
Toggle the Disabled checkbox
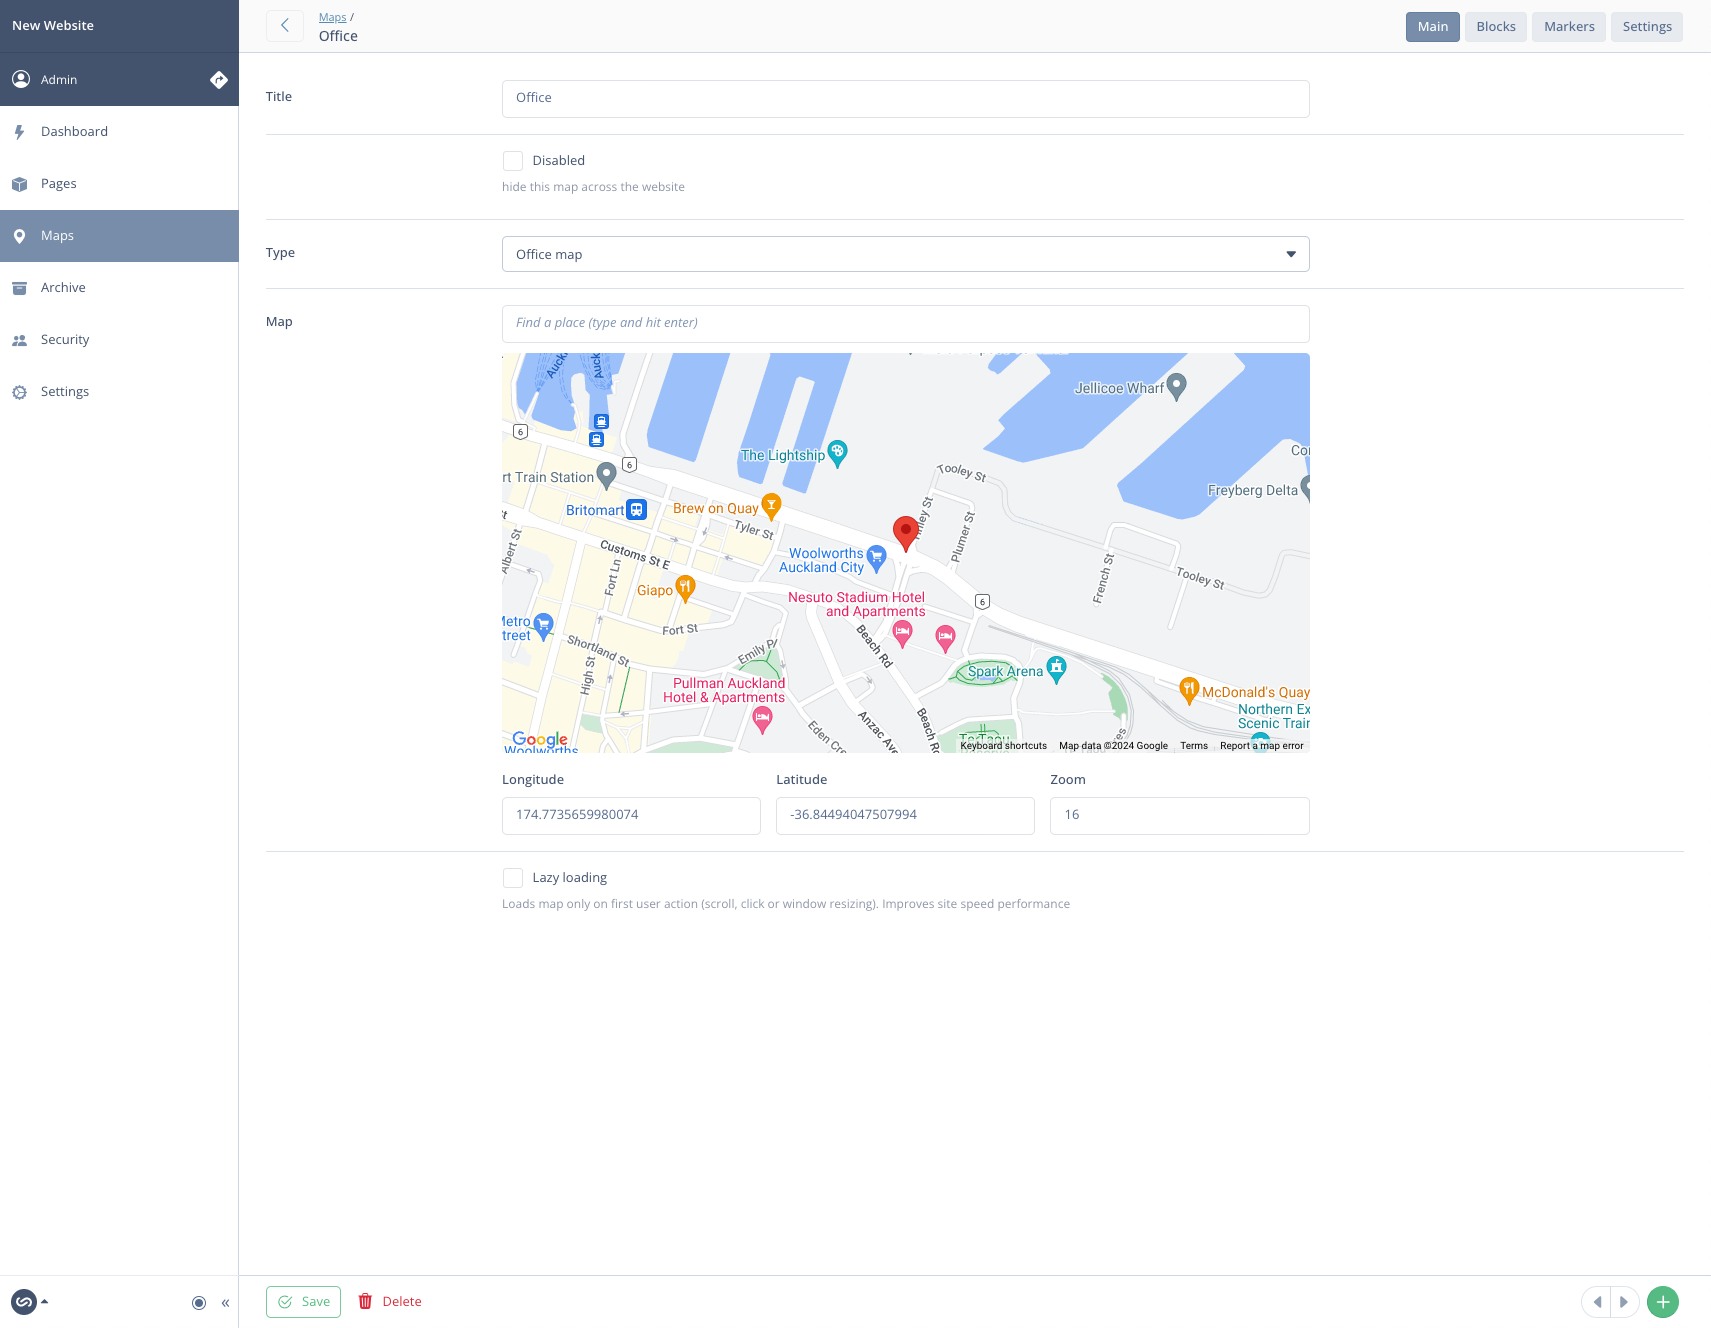pos(513,161)
